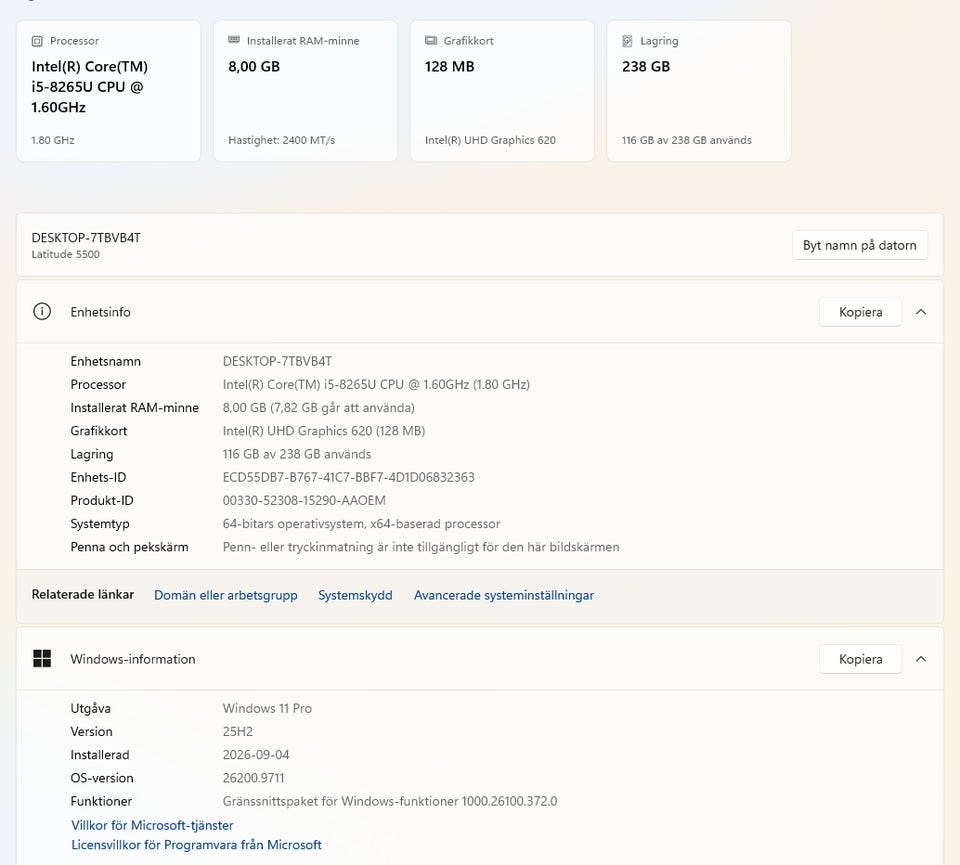Open the Systemskydd link
Screen dimensions: 960x865
[x=355, y=595]
